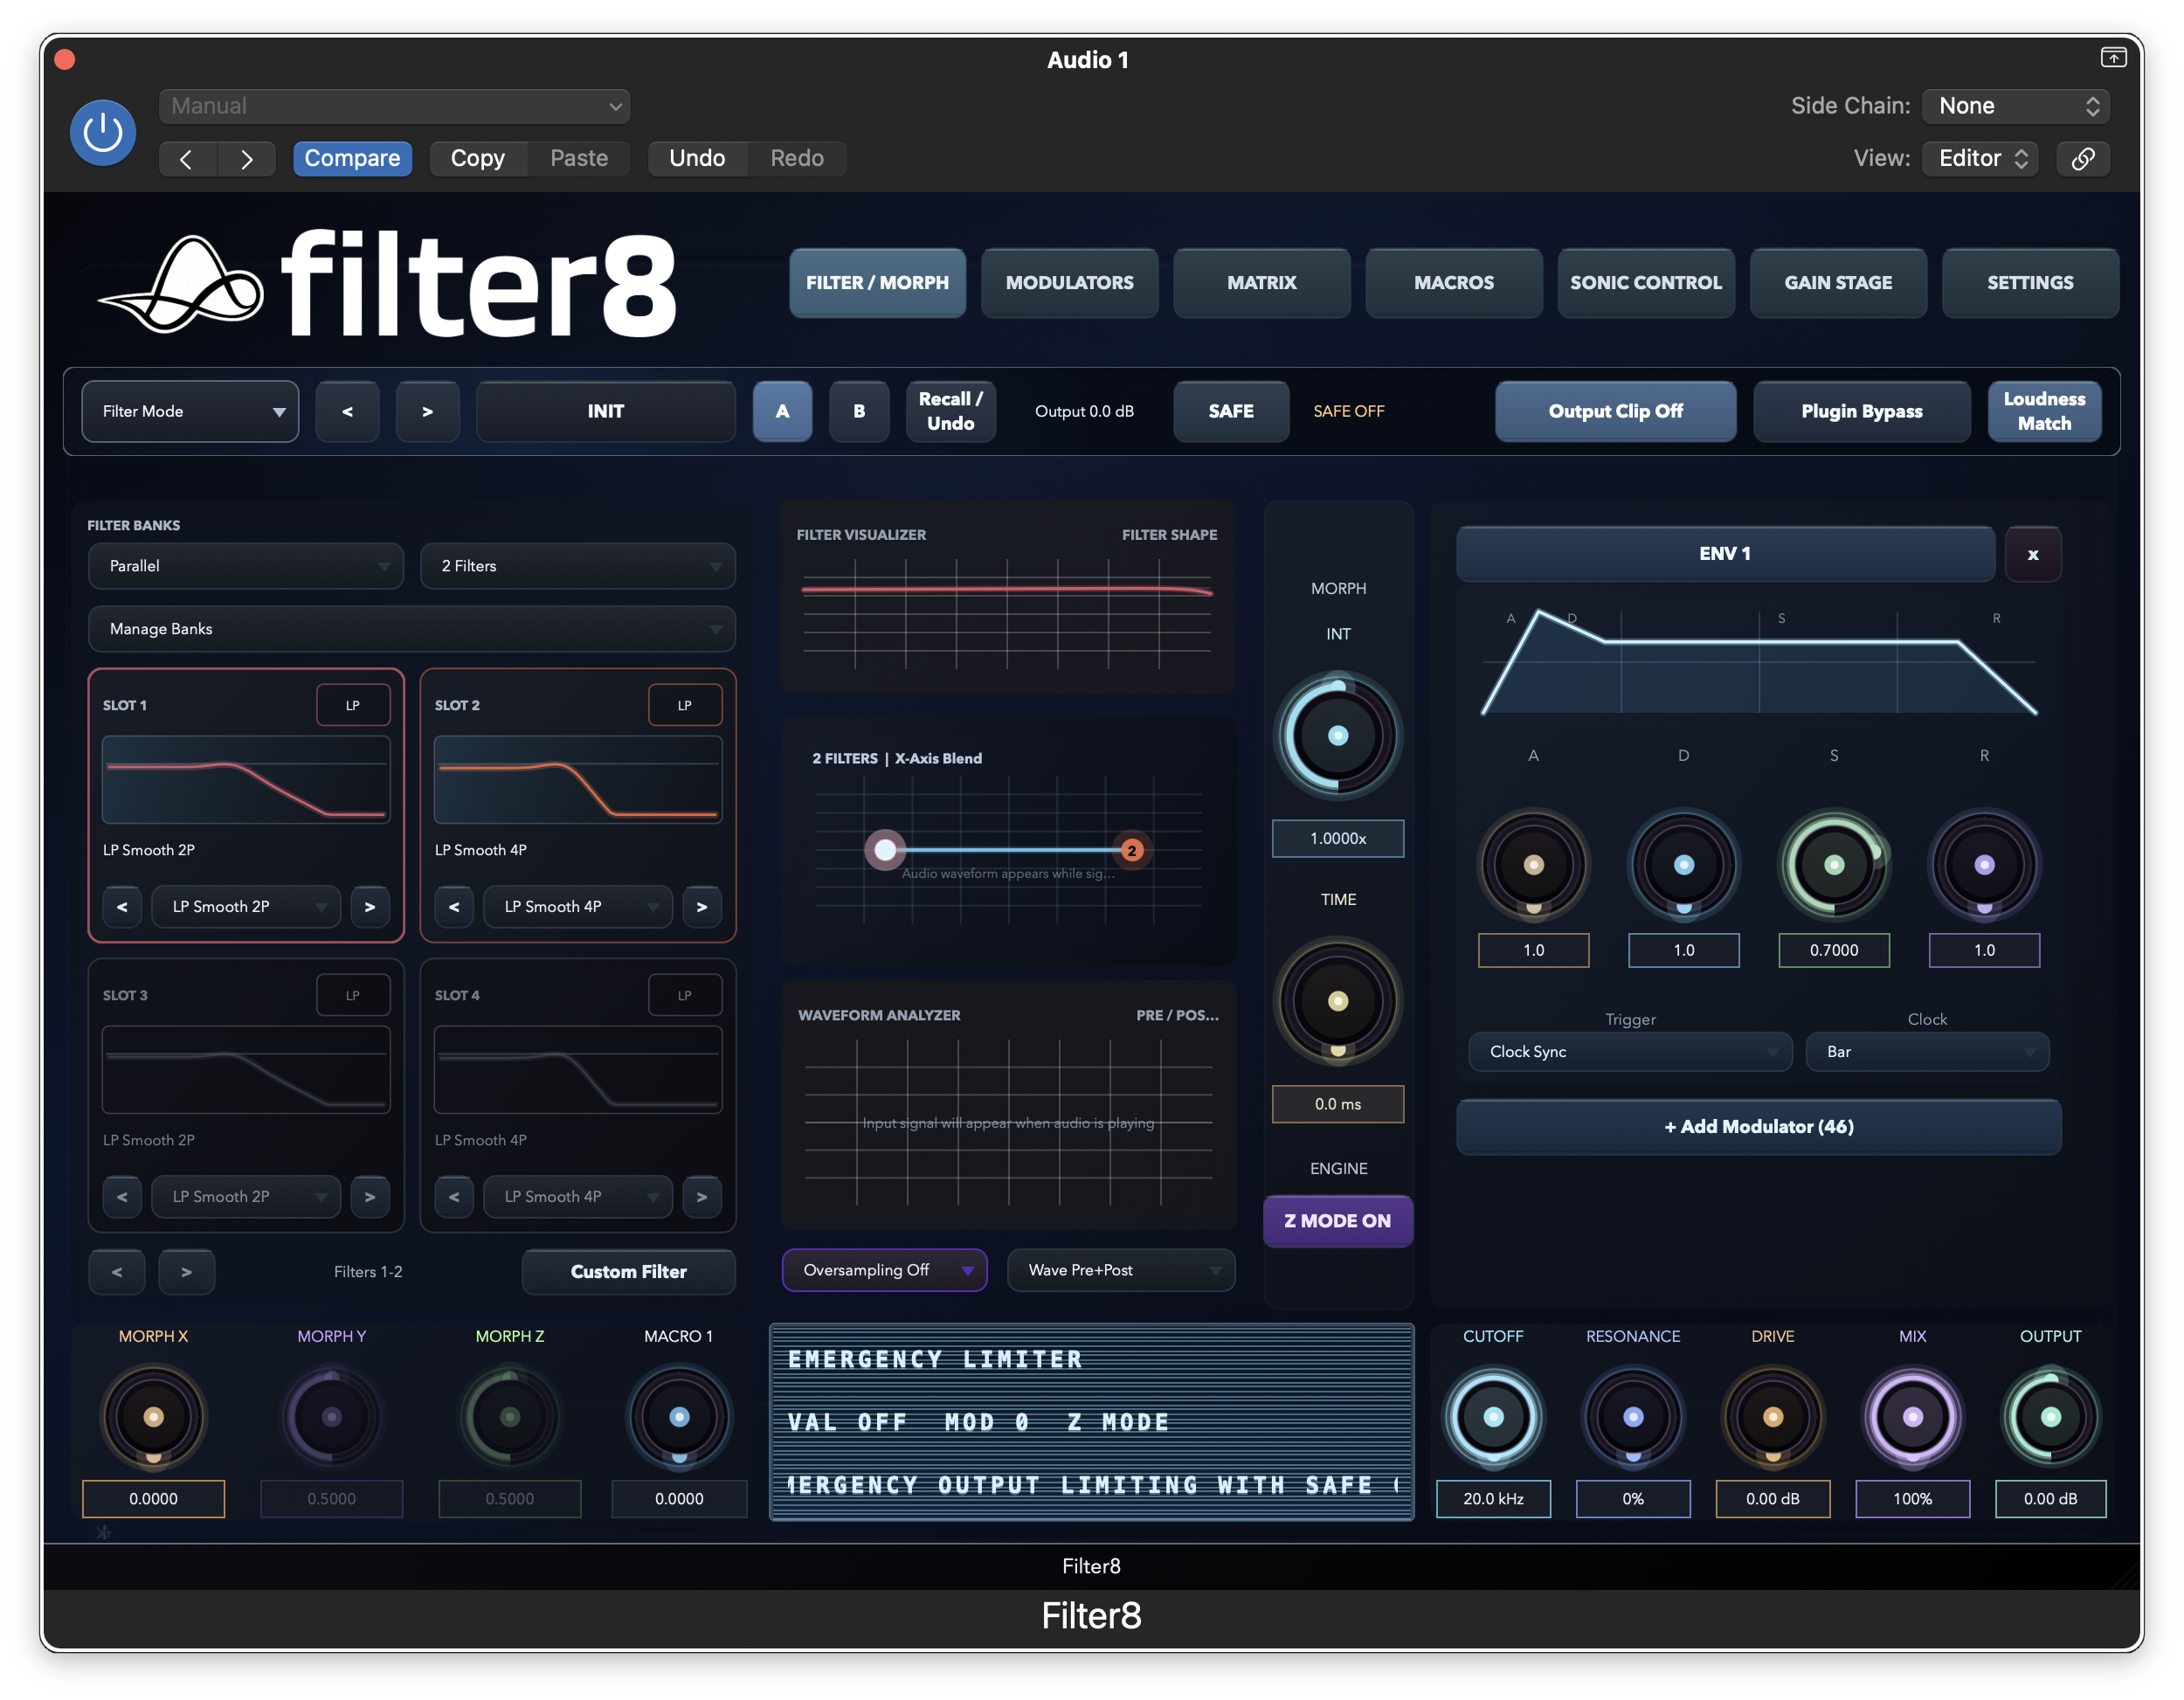This screenshot has width=2184, height=1700.
Task: Switch to the FILTER / MORPH tab
Action: click(x=877, y=283)
